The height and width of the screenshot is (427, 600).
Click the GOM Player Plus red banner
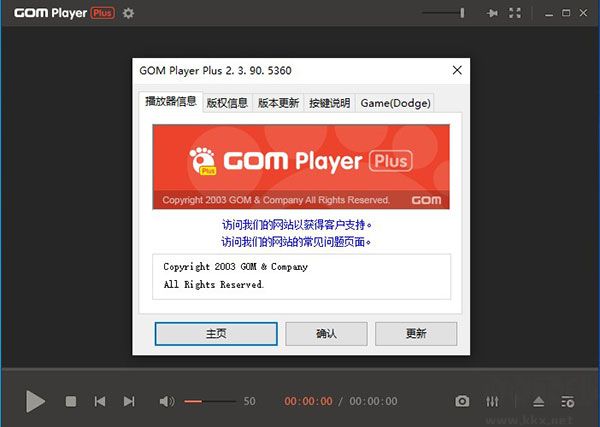pos(301,167)
